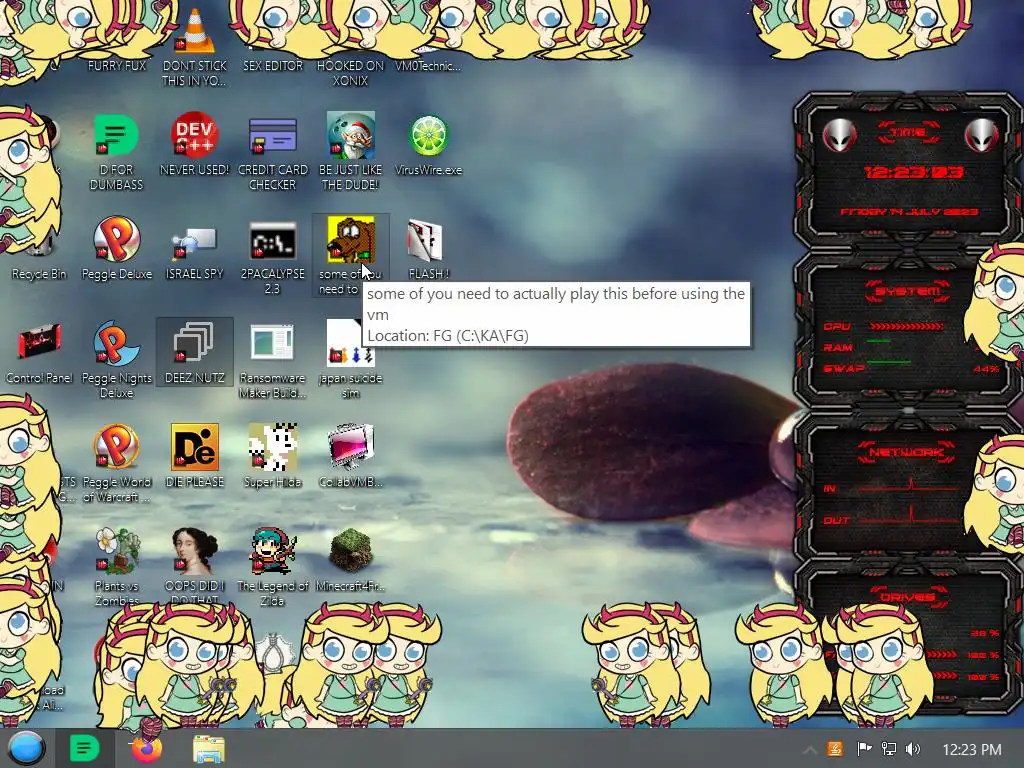Click the red 12:23 digital time in the TIME gadget
Image resolution: width=1024 pixels, height=768 pixels.
tap(913, 172)
